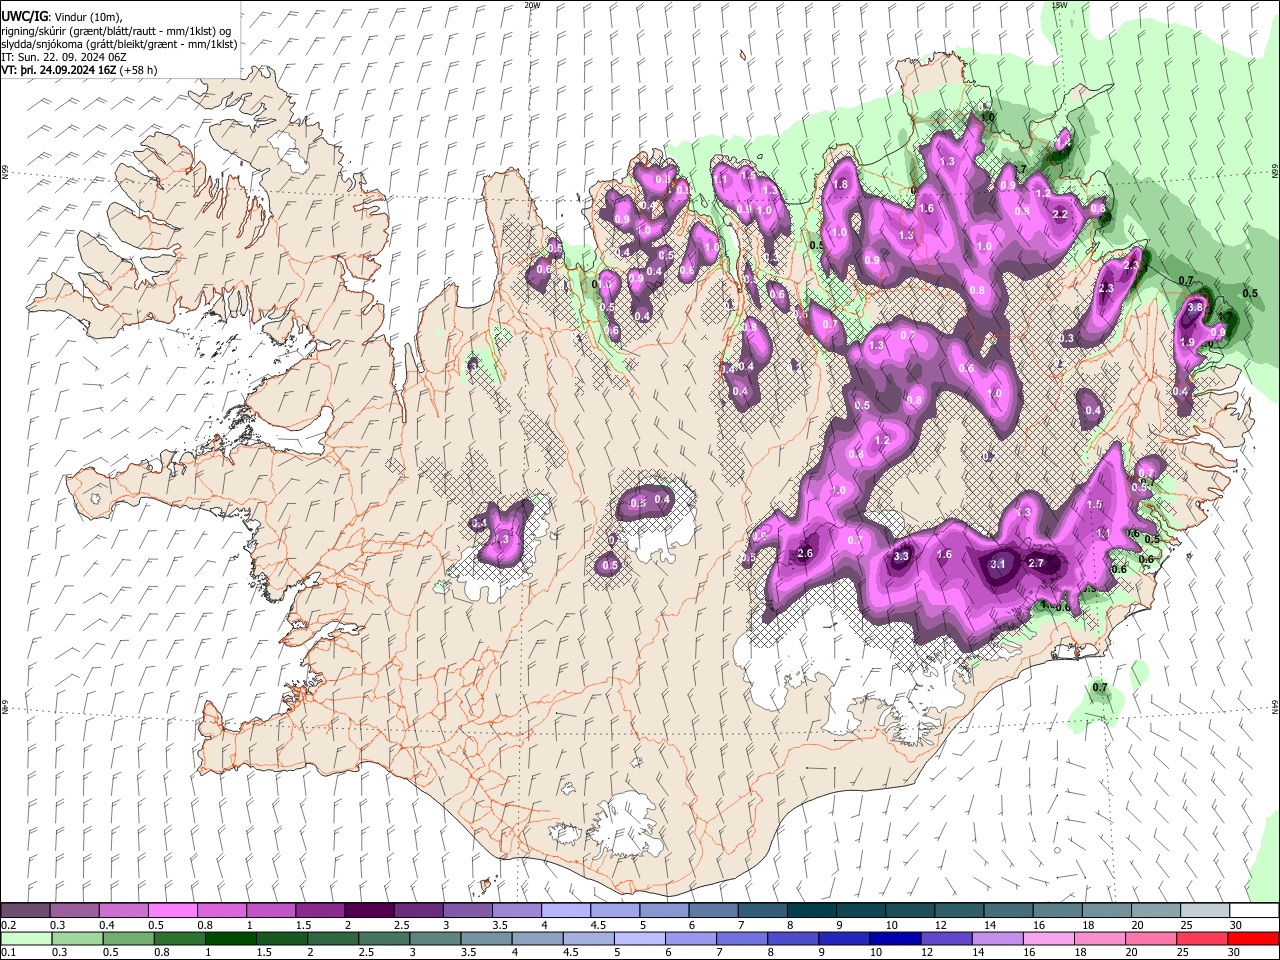1280x960 pixels.
Task: Click the 3.1 snowfall value in the dark purple core
Action: tap(998, 564)
